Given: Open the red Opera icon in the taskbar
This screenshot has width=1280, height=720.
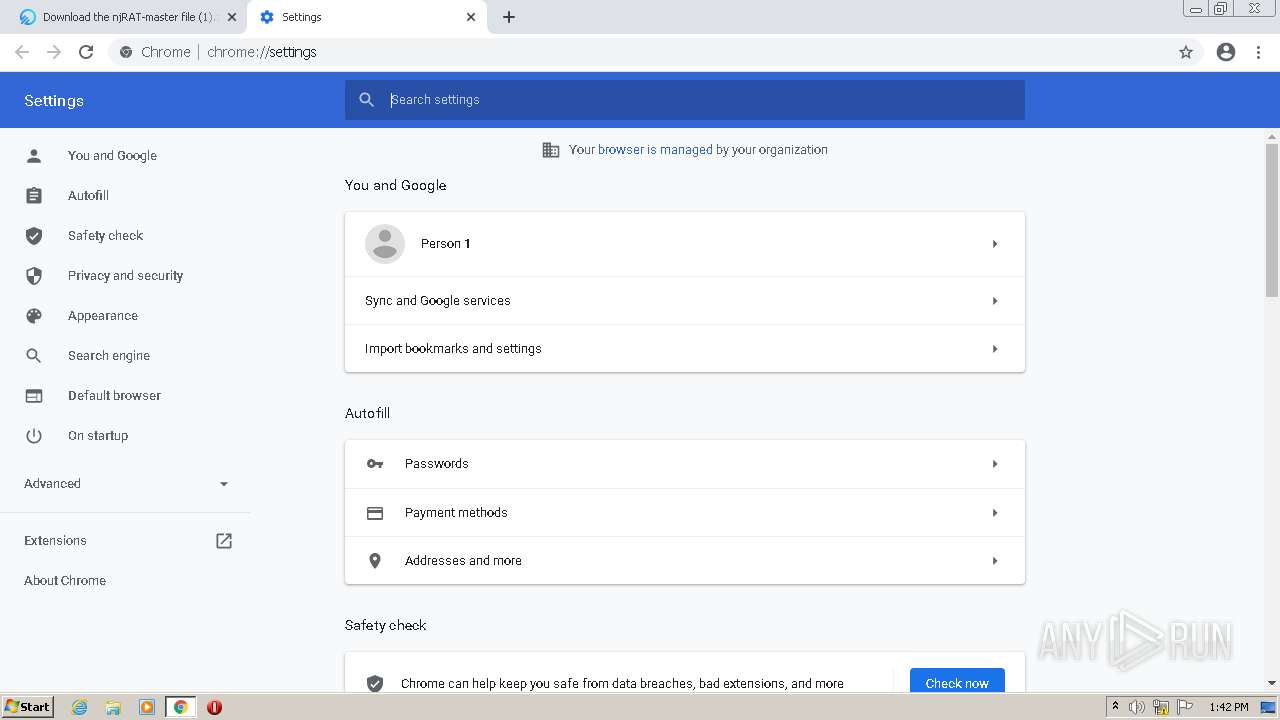Looking at the screenshot, I should (214, 707).
